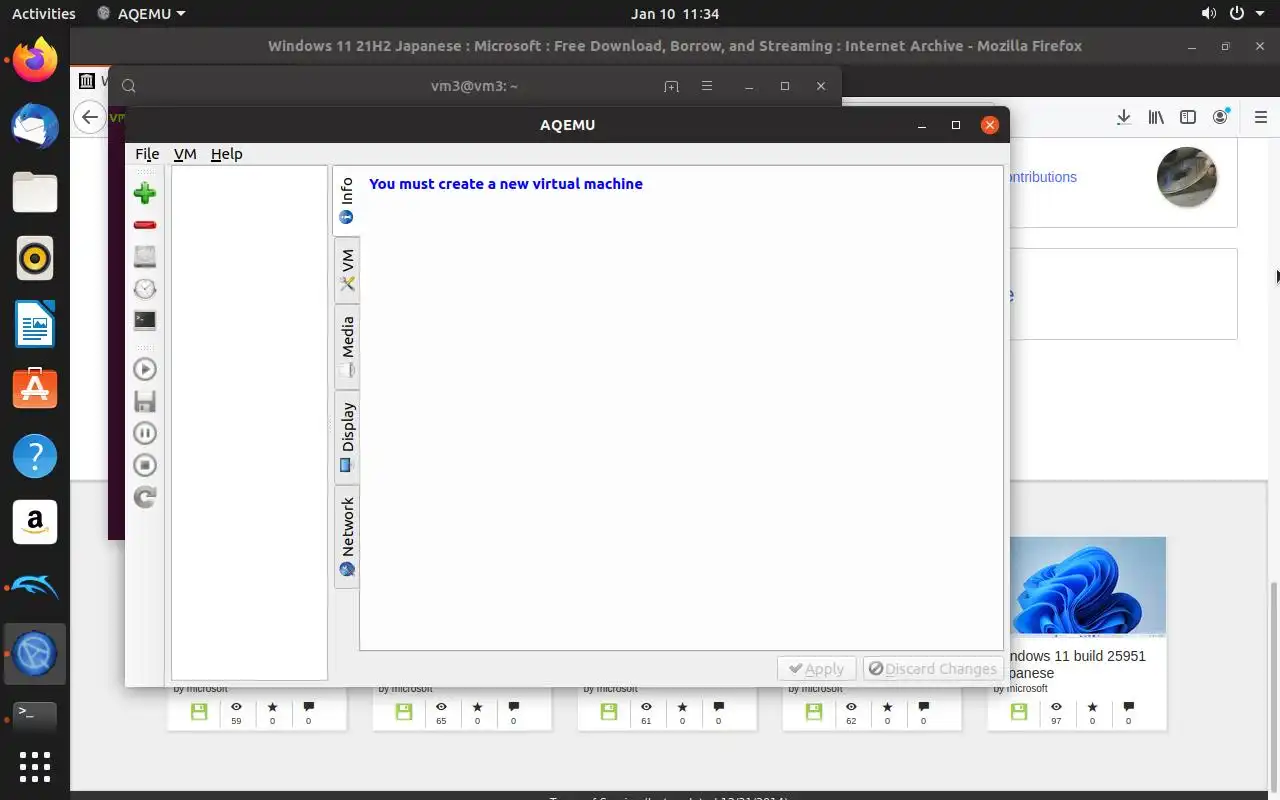The height and width of the screenshot is (800, 1280).
Task: Open Ubuntu Software from the dock
Action: click(x=35, y=389)
